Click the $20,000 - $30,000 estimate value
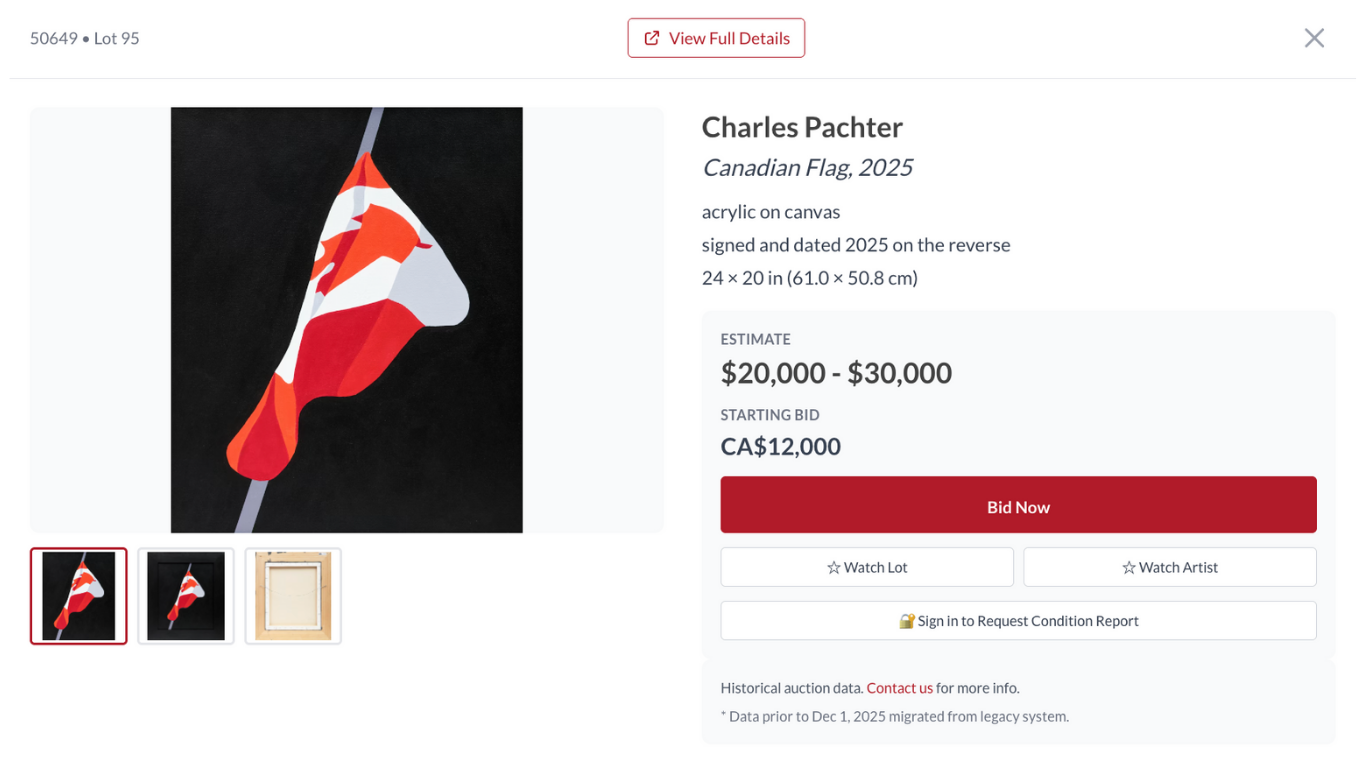The width and height of the screenshot is (1366, 768). point(836,373)
